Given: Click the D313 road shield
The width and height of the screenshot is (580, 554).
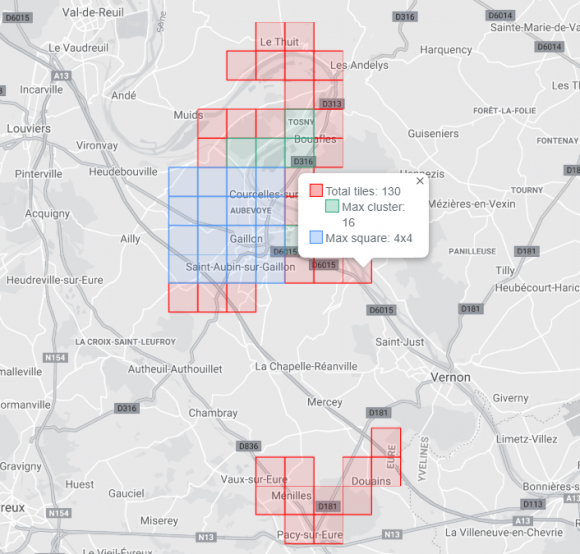Looking at the screenshot, I should tap(332, 104).
